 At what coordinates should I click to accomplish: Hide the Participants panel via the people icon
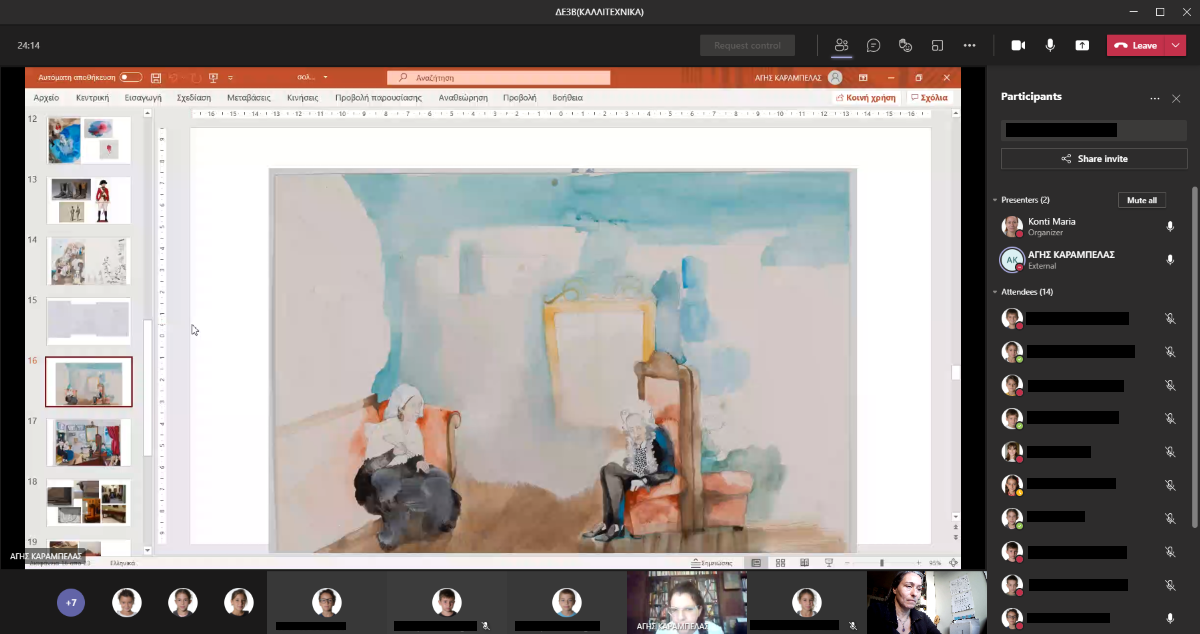tap(841, 45)
